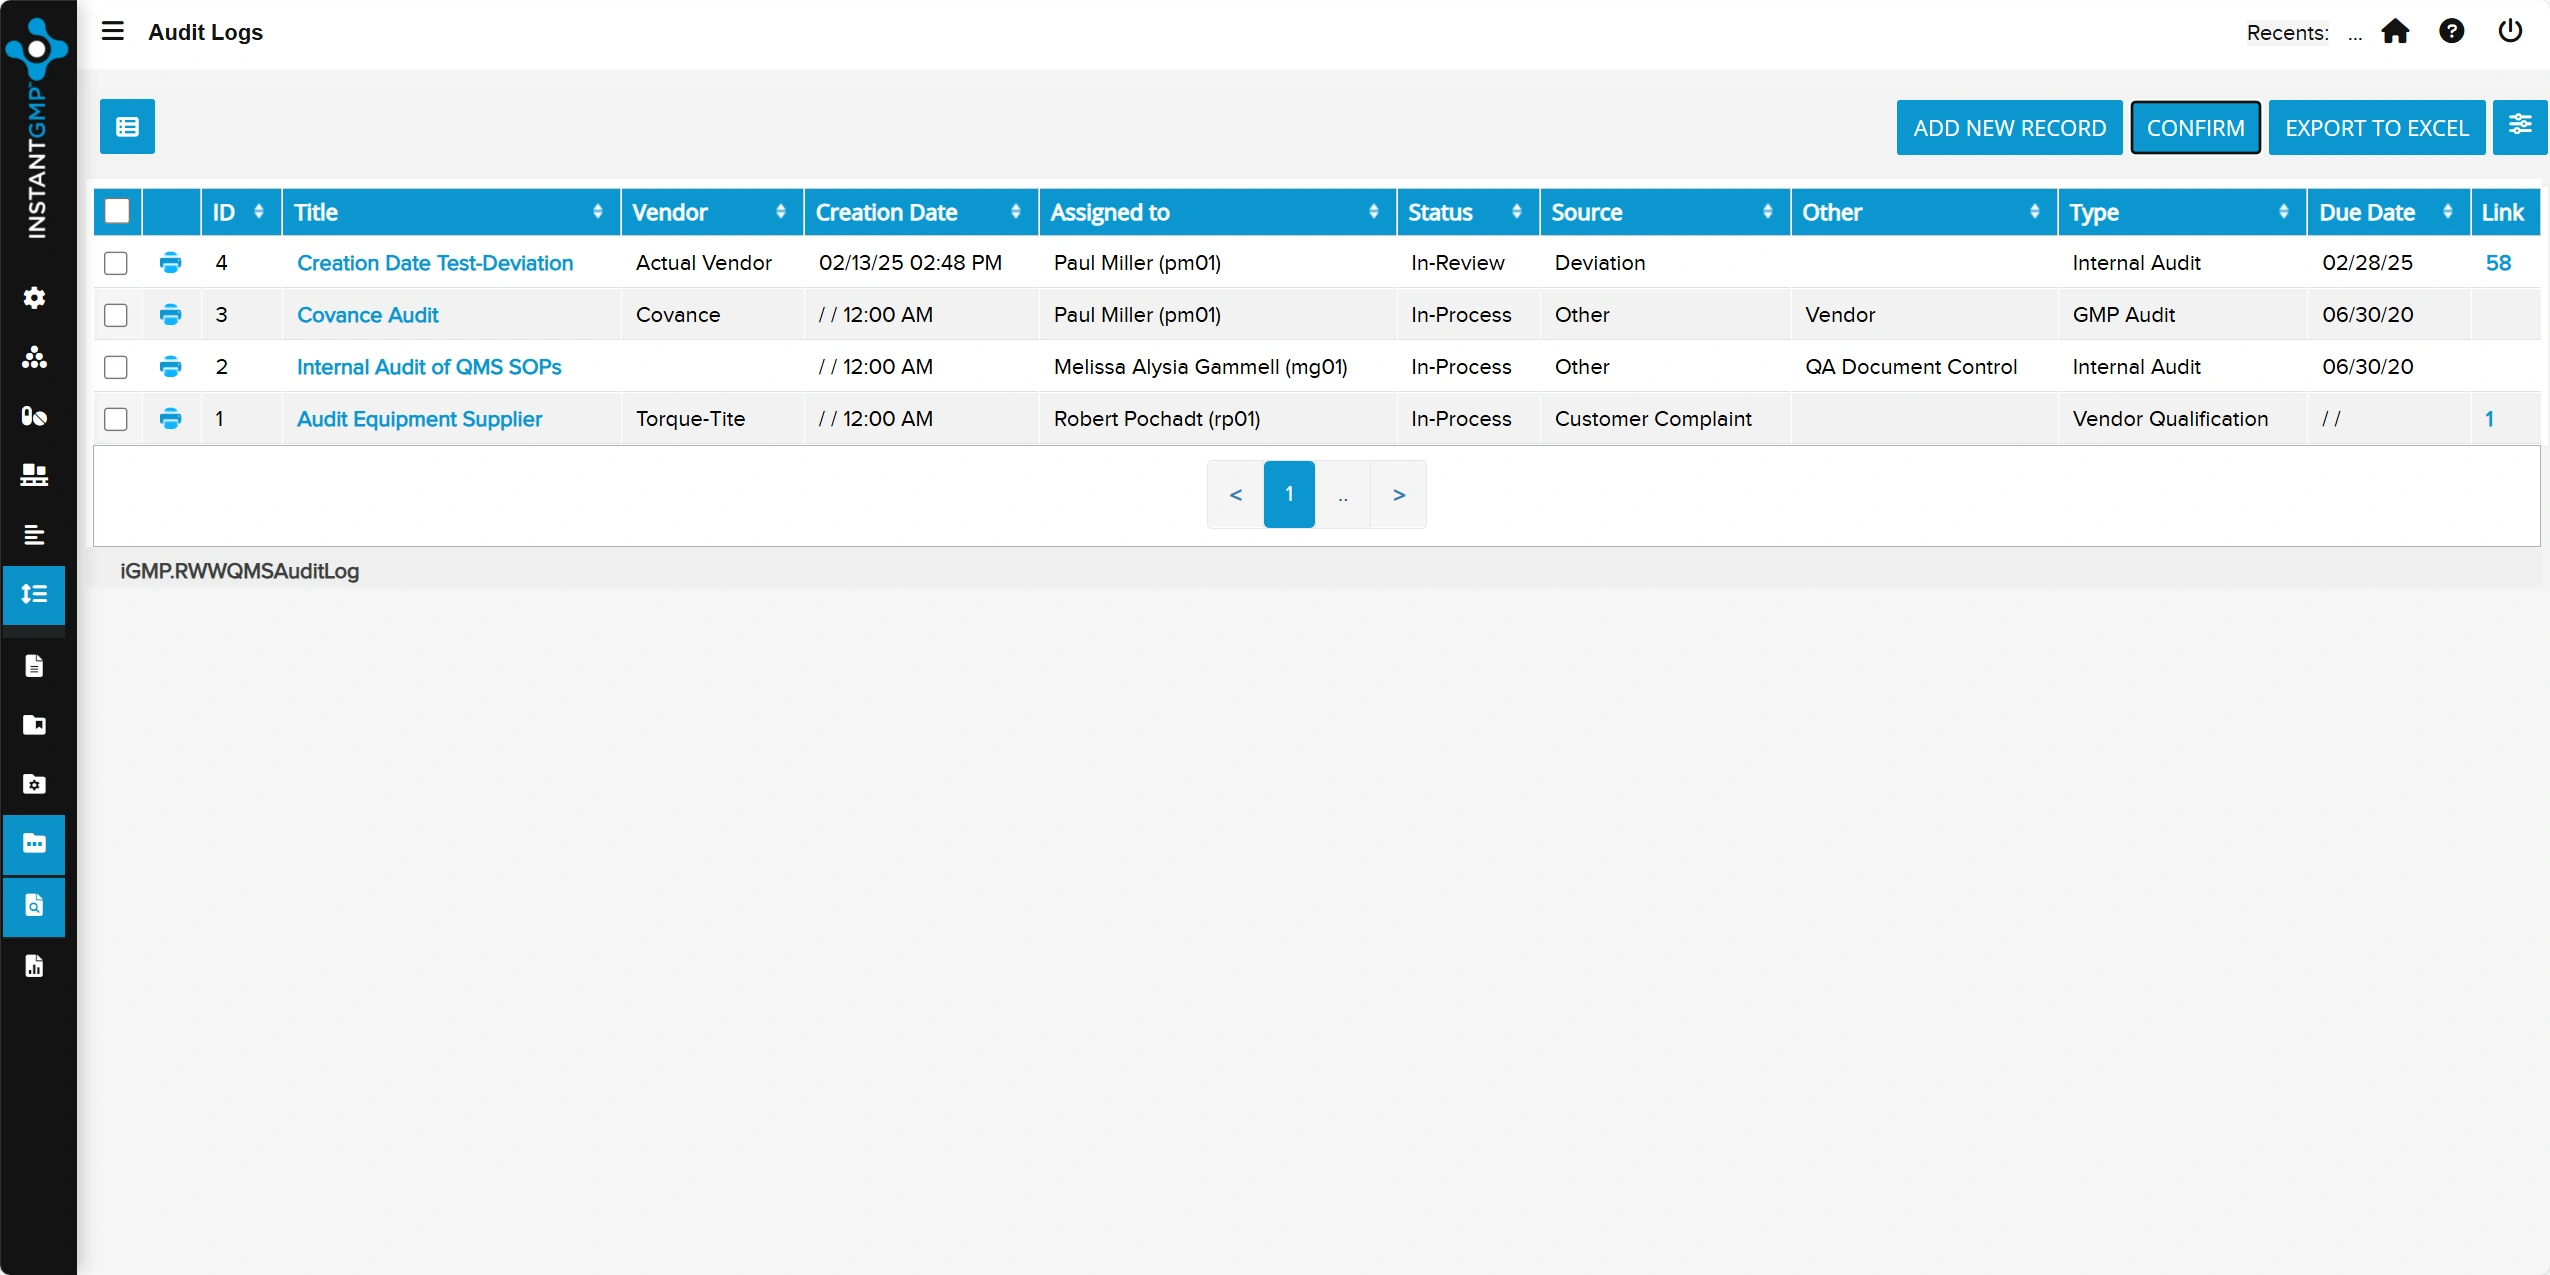Select the Internal Audit of QMS SOPs checkbox
Screen dimensions: 2550x1275
click(116, 367)
